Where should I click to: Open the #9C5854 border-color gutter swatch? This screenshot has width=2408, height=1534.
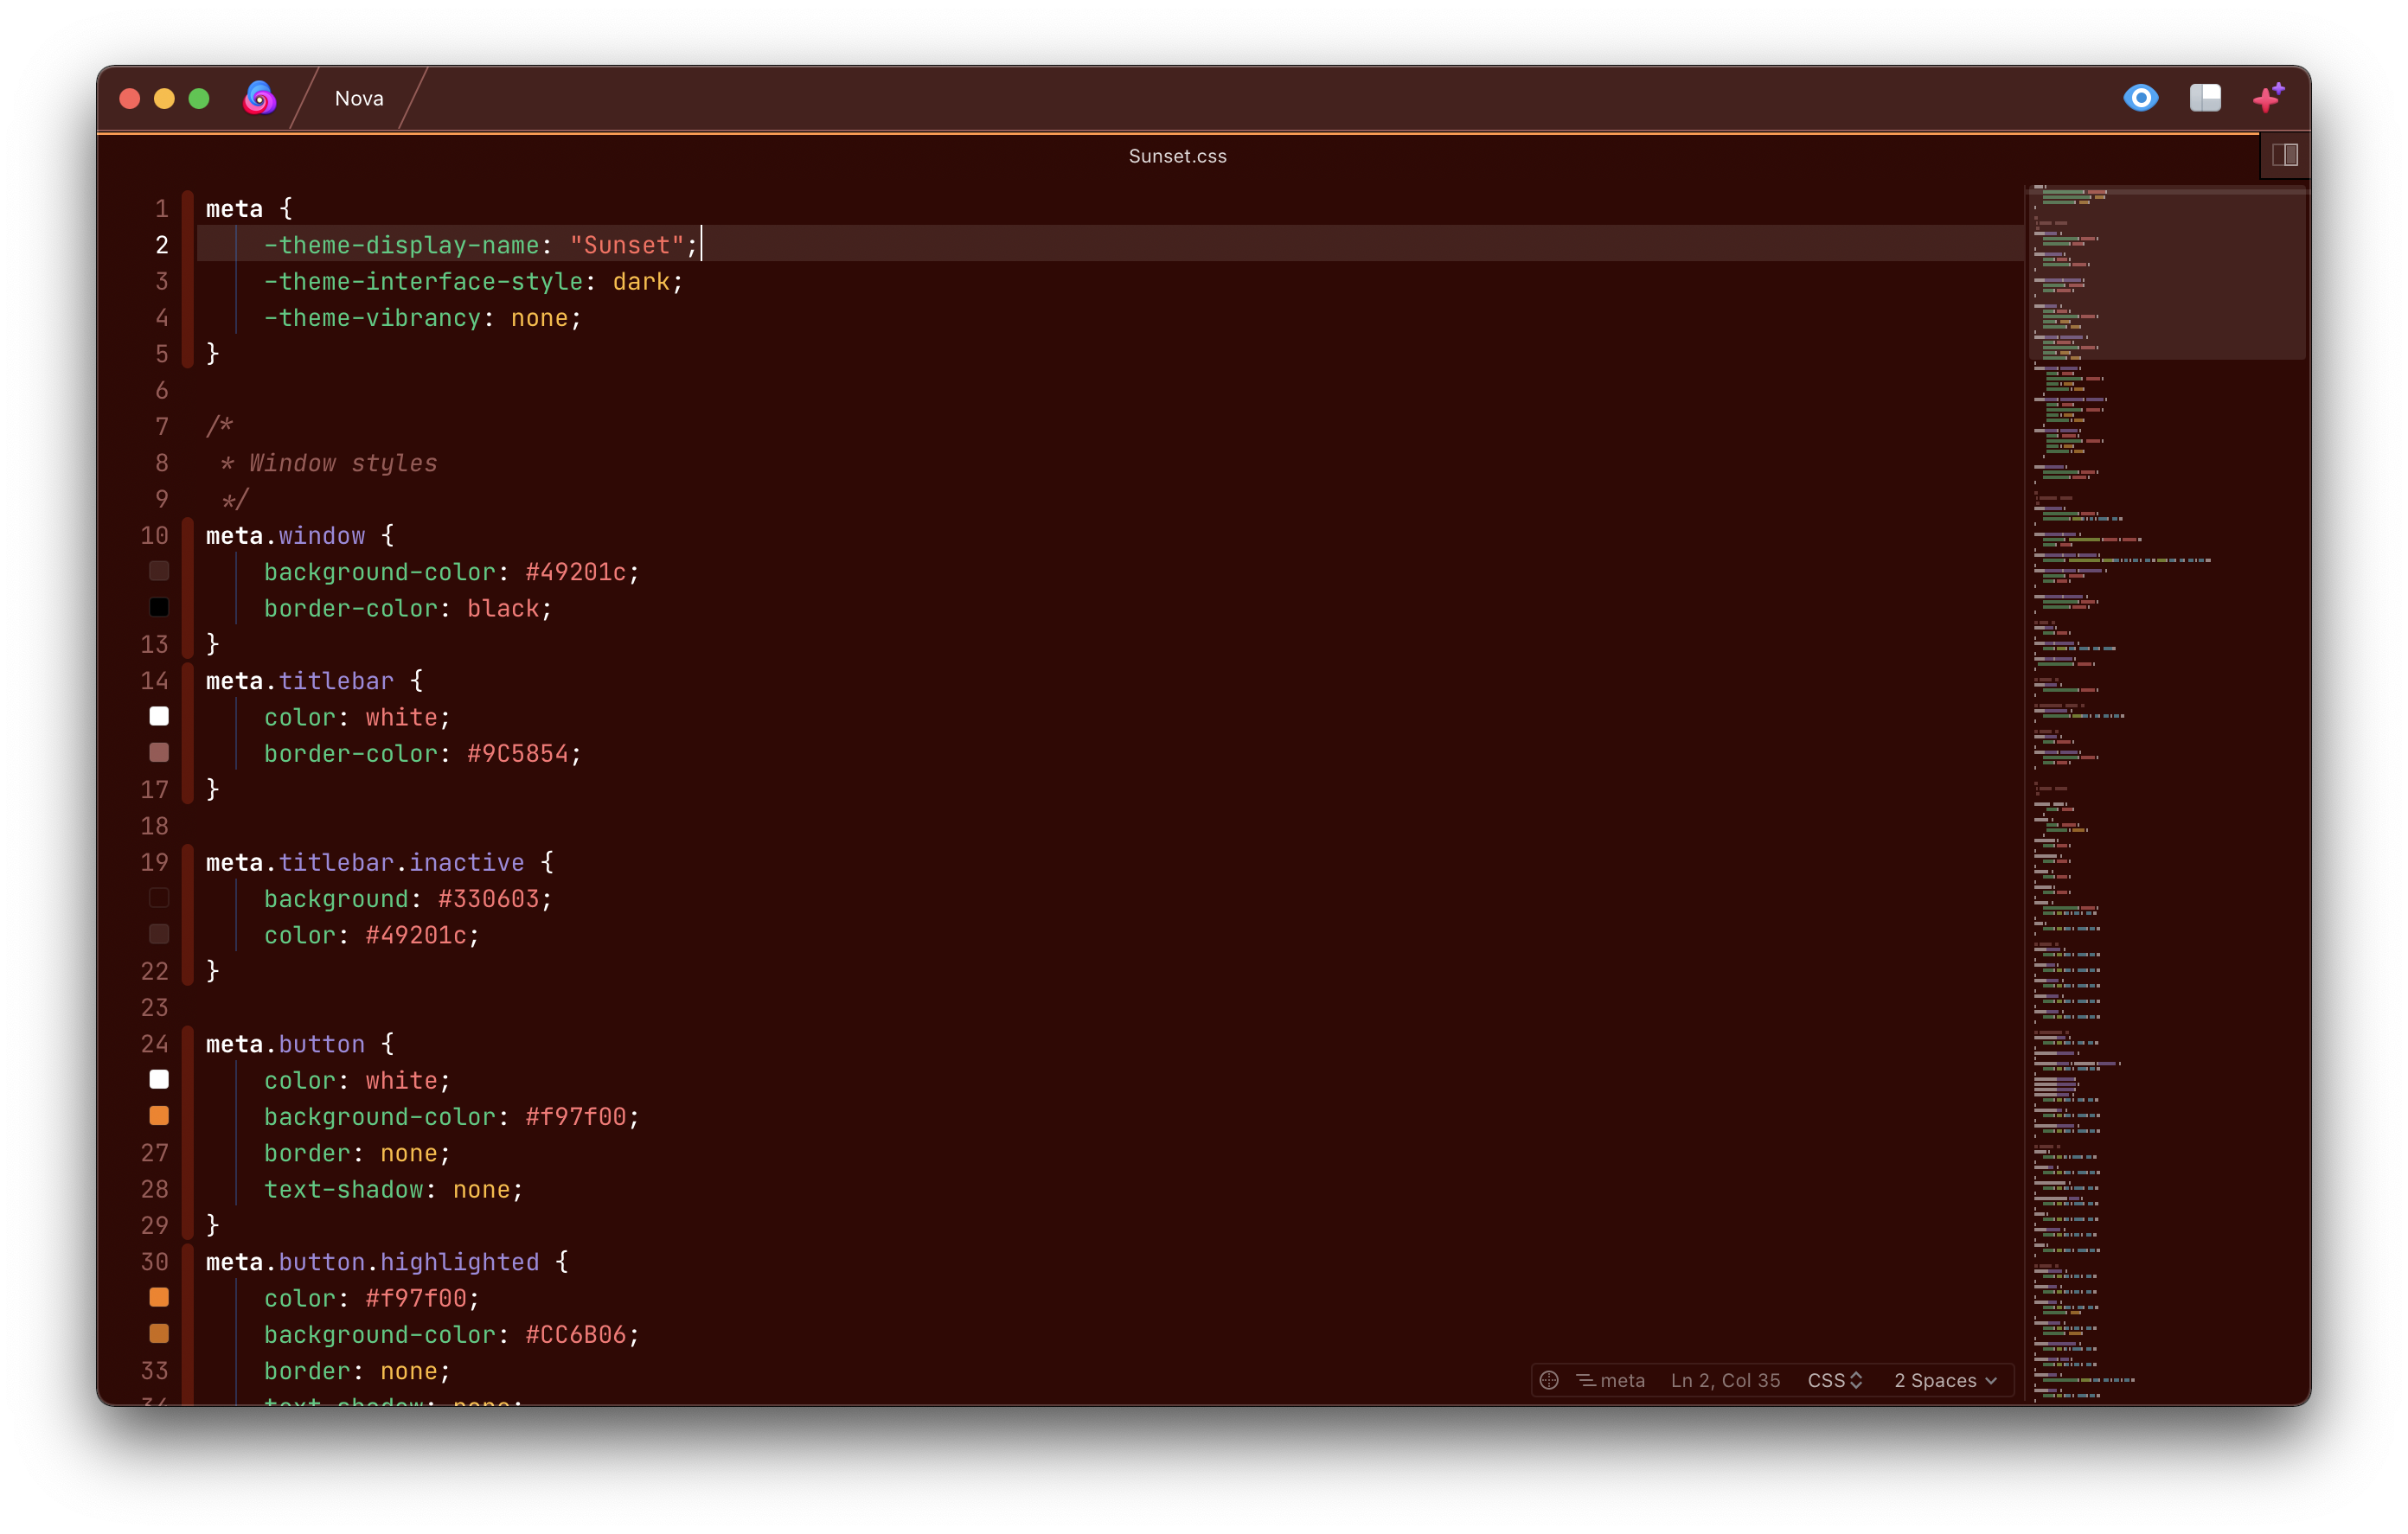(159, 752)
